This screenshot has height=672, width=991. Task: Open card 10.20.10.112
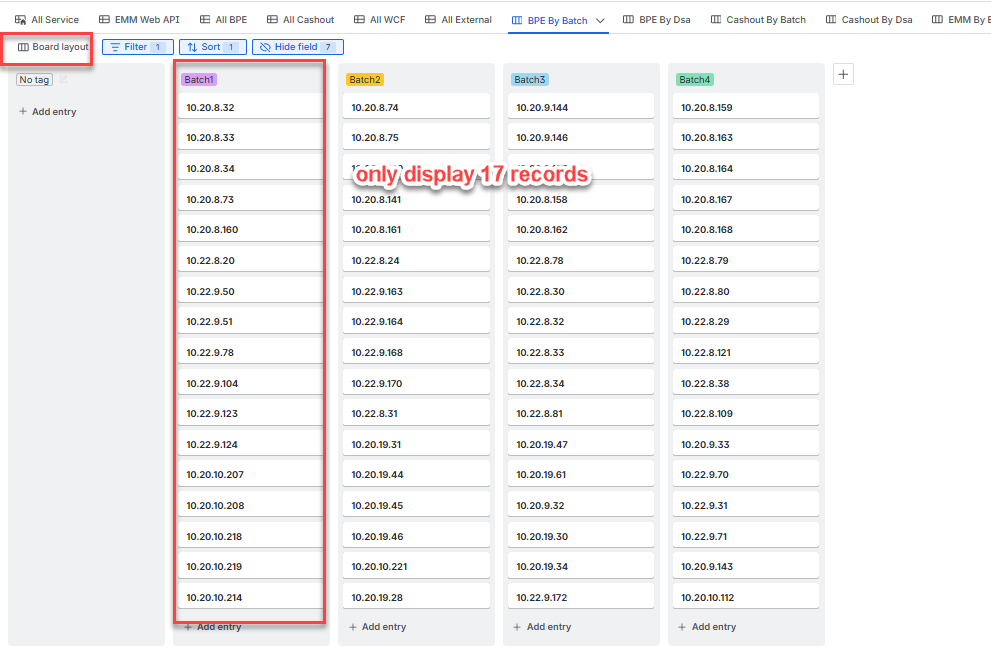click(x=746, y=597)
